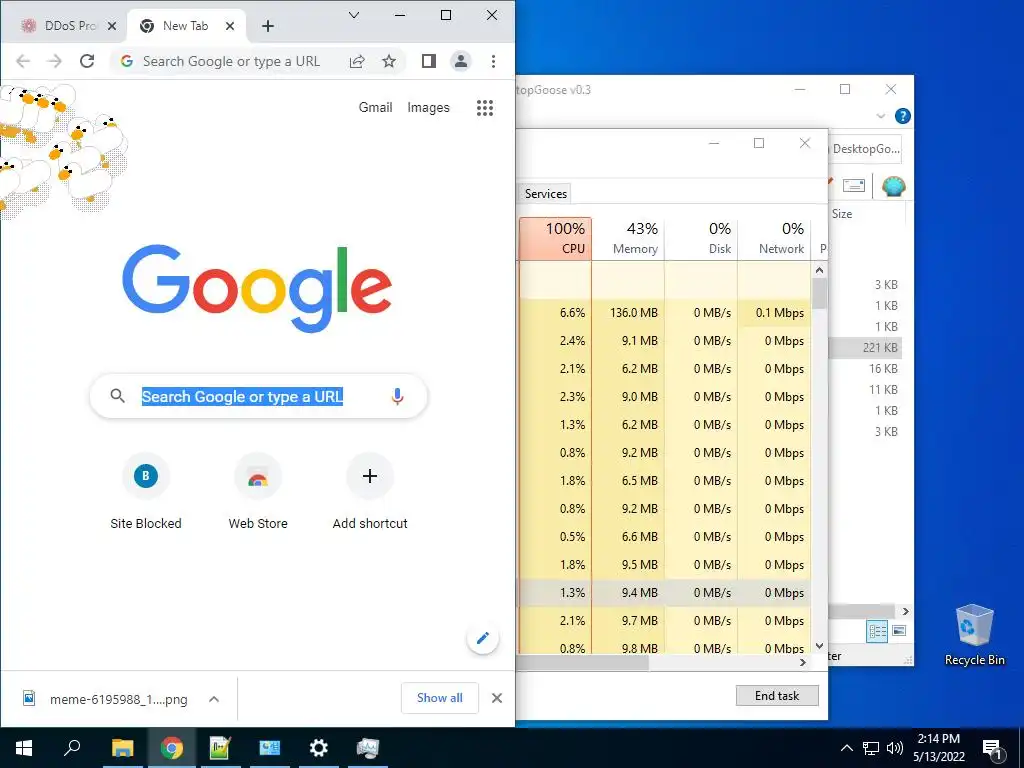Open network status in tray
1024x768 pixels.
point(871,748)
